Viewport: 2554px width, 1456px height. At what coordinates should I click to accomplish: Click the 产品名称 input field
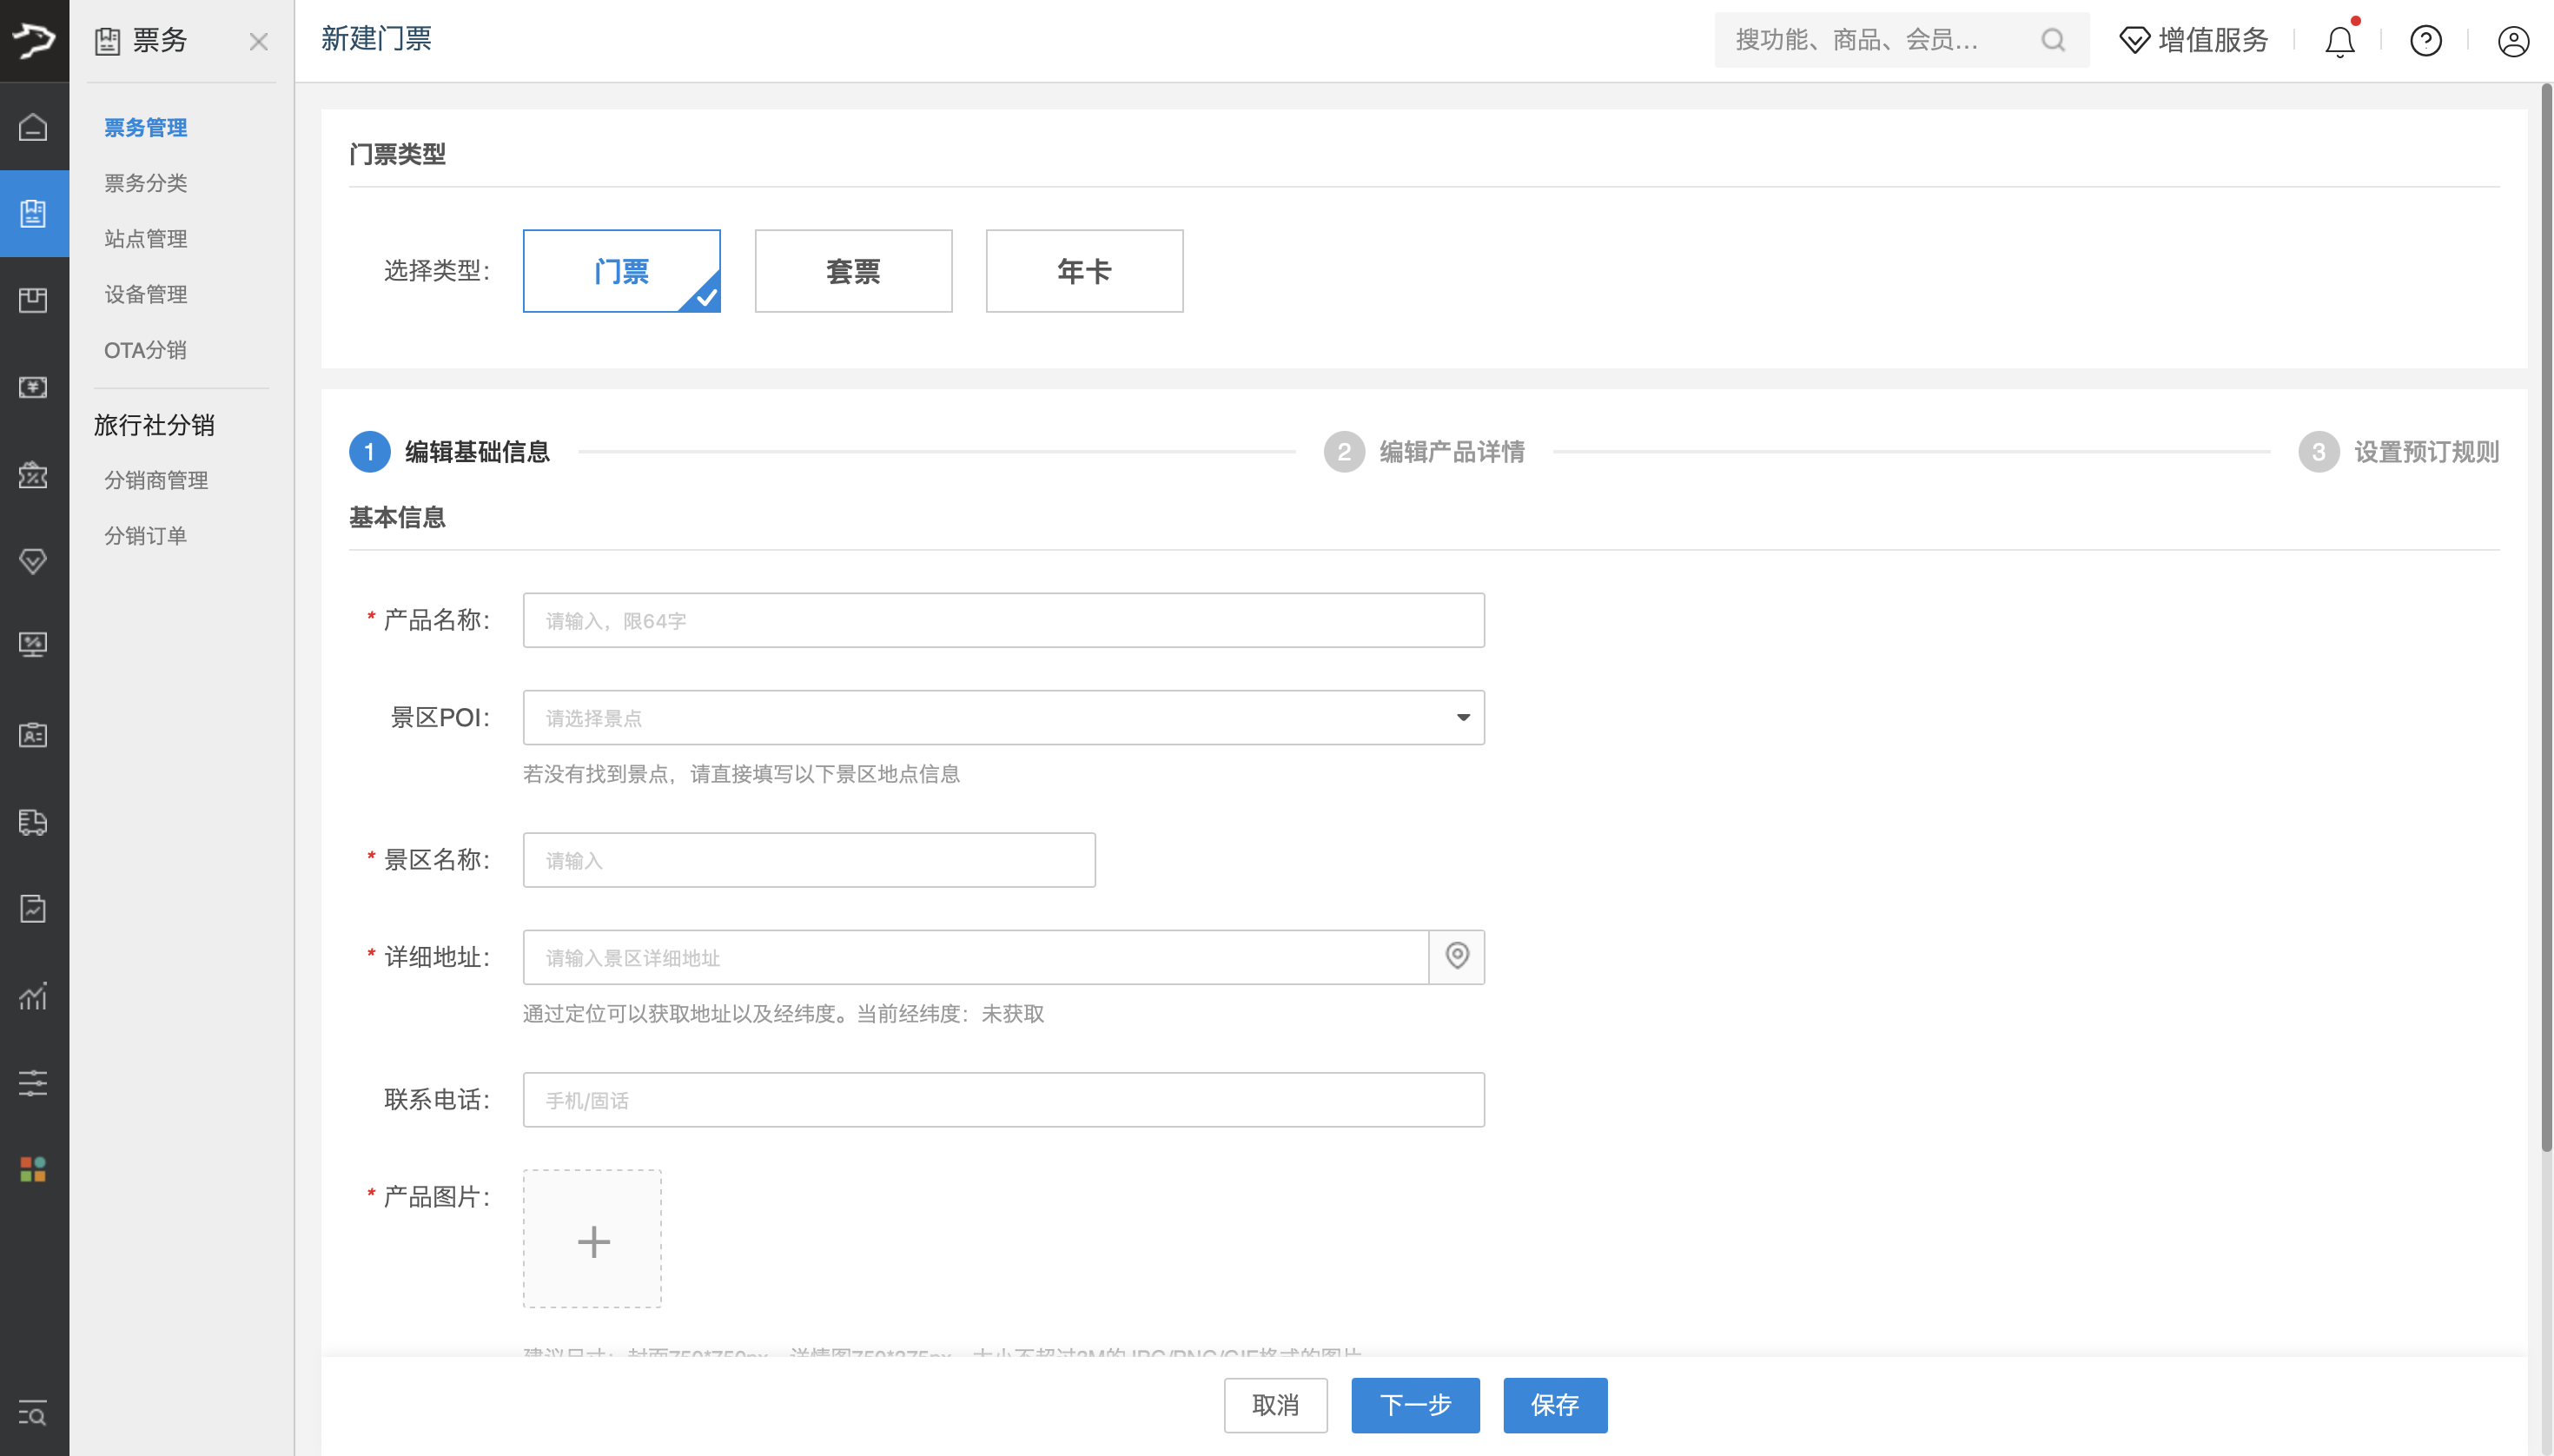1003,620
